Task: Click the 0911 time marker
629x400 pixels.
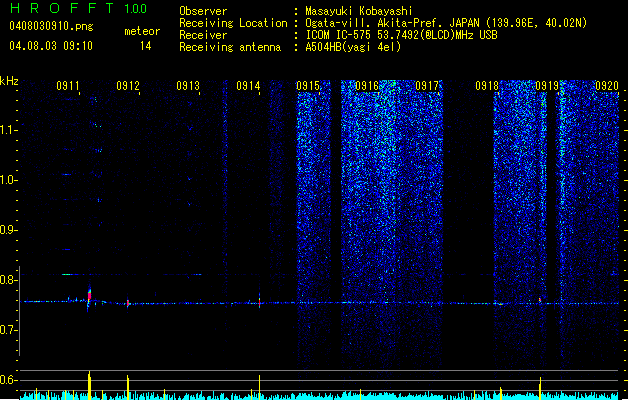Action: point(68,86)
